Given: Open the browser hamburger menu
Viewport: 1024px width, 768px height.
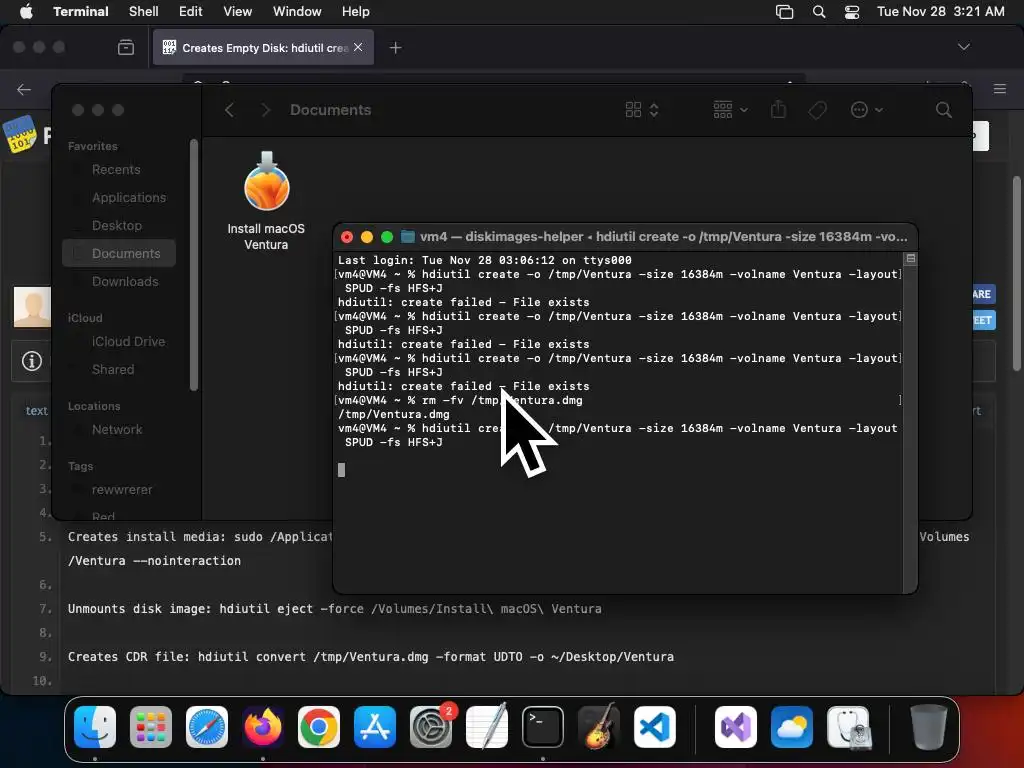Looking at the screenshot, I should pos(1000,89).
